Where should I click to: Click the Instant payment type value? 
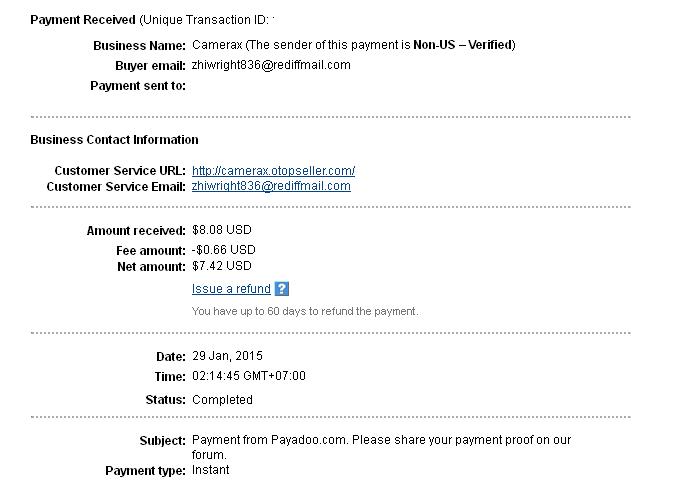210,470
